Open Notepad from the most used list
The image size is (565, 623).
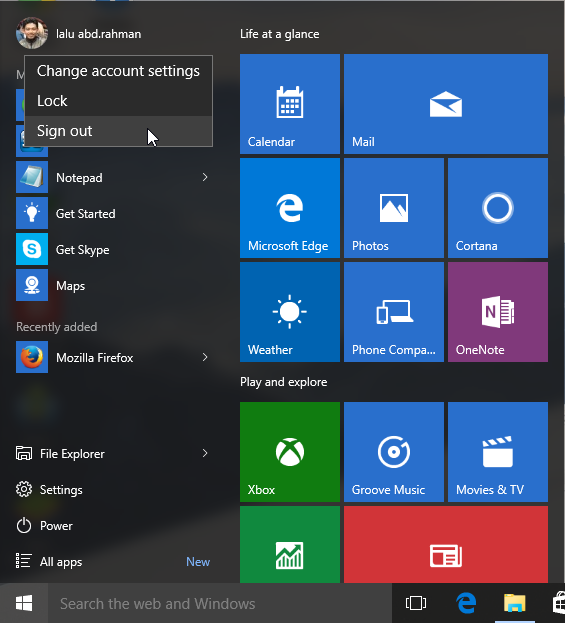[79, 178]
